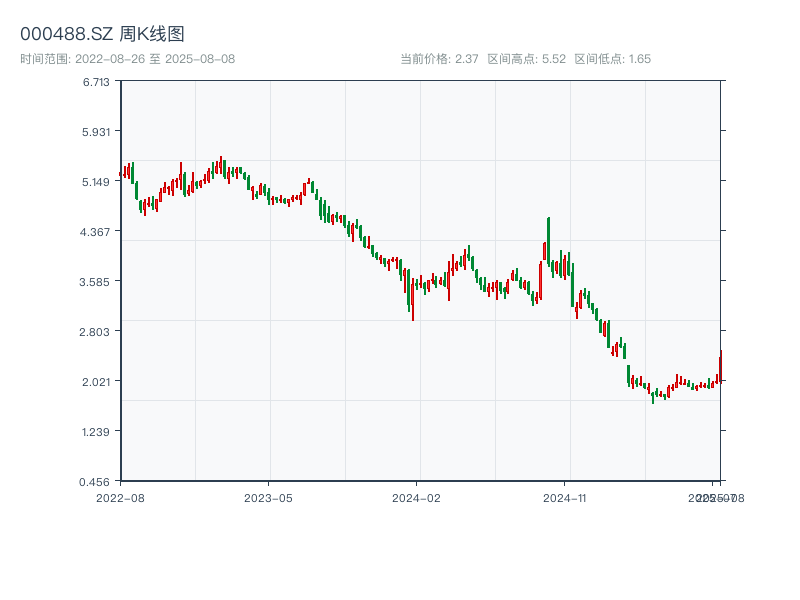Click the 2022-08 date axis label

point(120,497)
